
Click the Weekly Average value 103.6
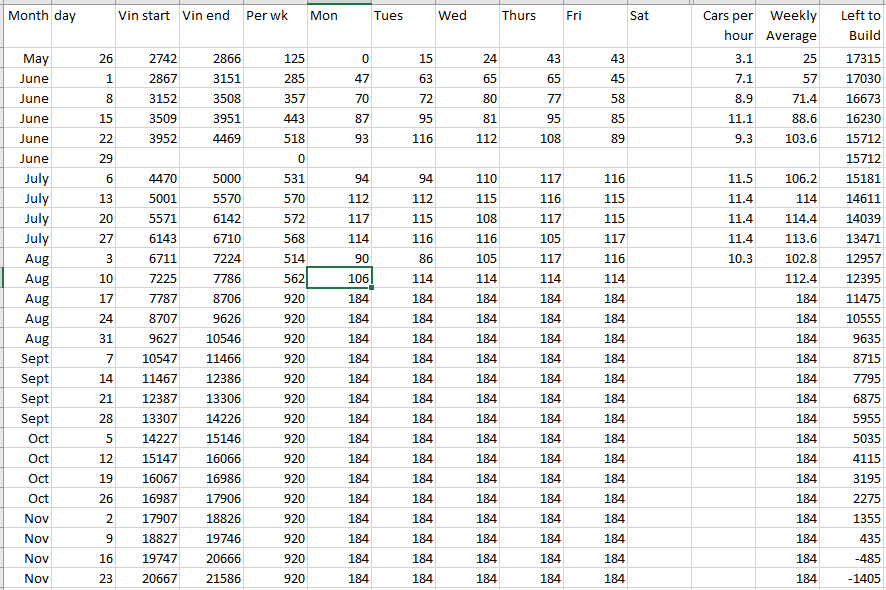[x=790, y=138]
